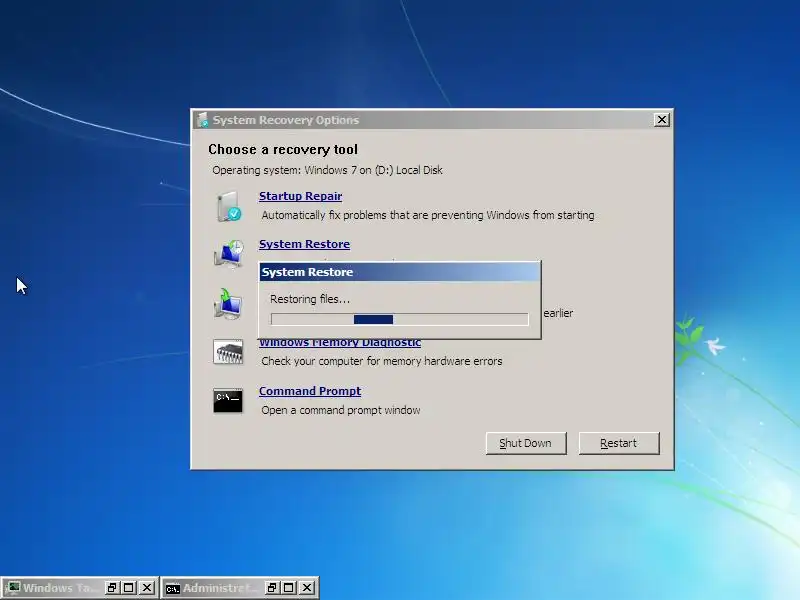Select the Administrat... minimized window title

pos(219,588)
